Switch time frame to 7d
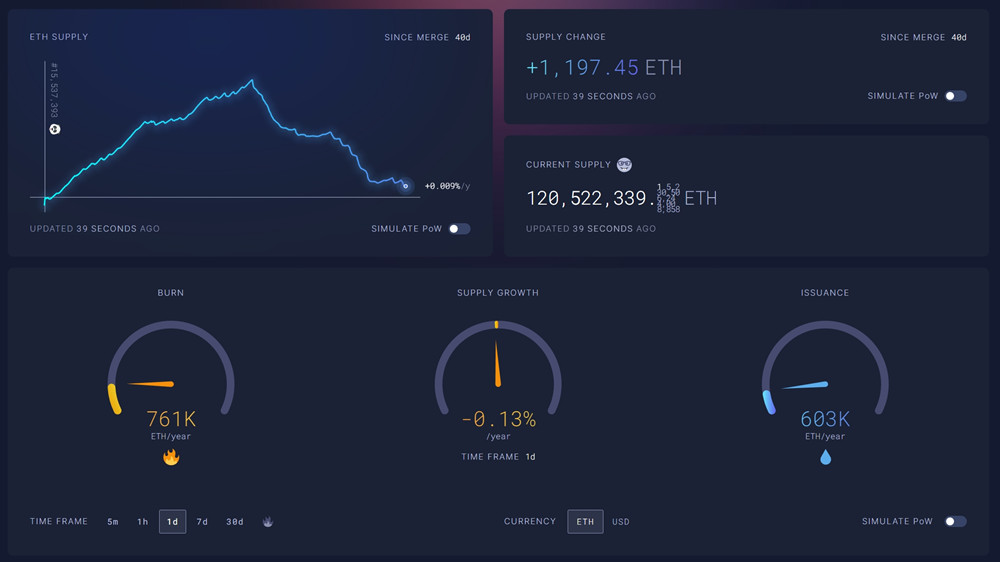 [202, 522]
